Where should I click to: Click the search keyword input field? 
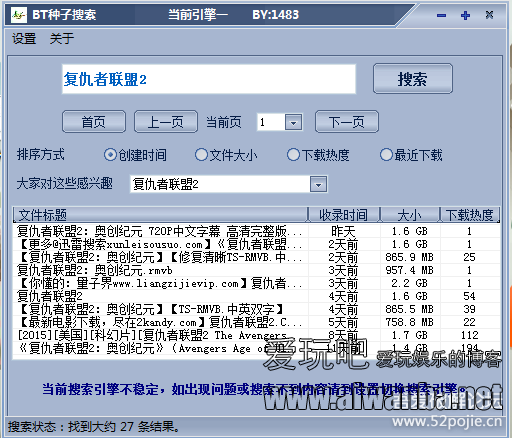tap(209, 79)
